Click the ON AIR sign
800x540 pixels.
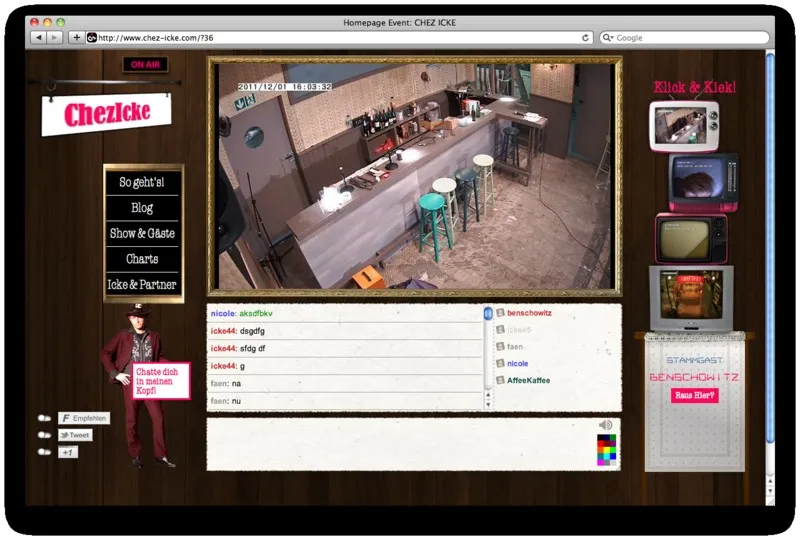tap(145, 64)
